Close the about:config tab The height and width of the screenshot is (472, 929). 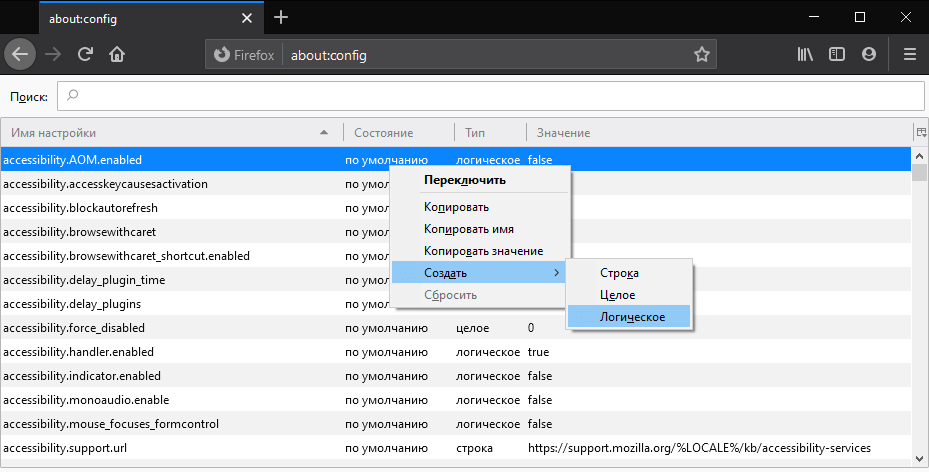pyautogui.click(x=247, y=18)
